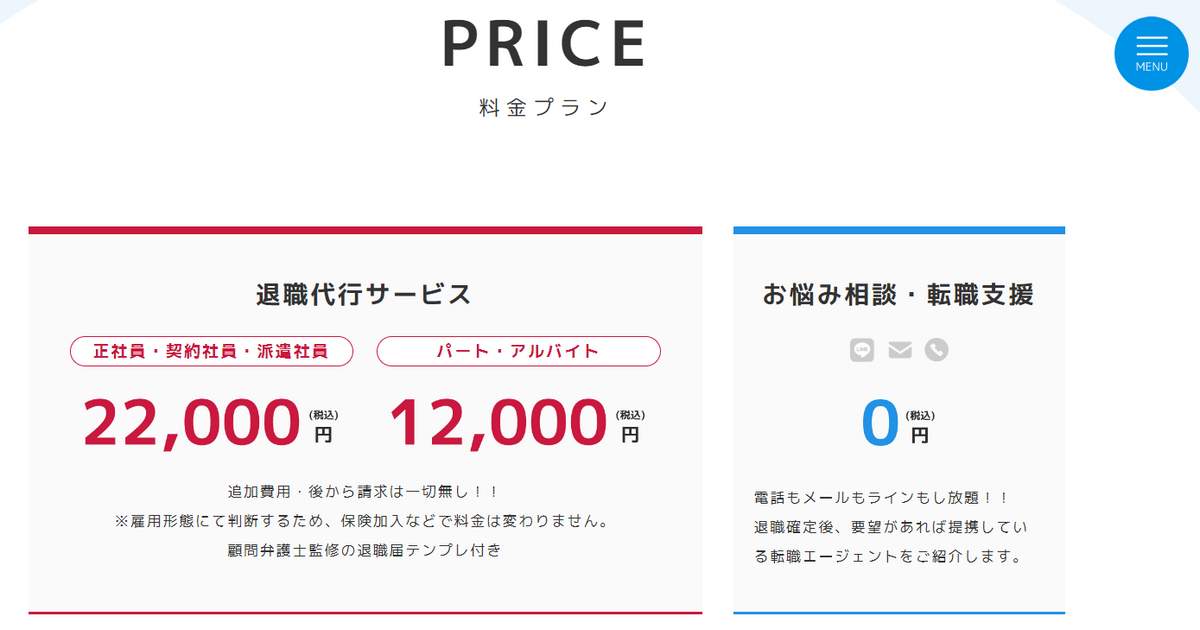This screenshot has height=630, width=1200.
Task: Click the 顧問弁護士監修の退職届テンプレ付き text
Action: click(365, 549)
